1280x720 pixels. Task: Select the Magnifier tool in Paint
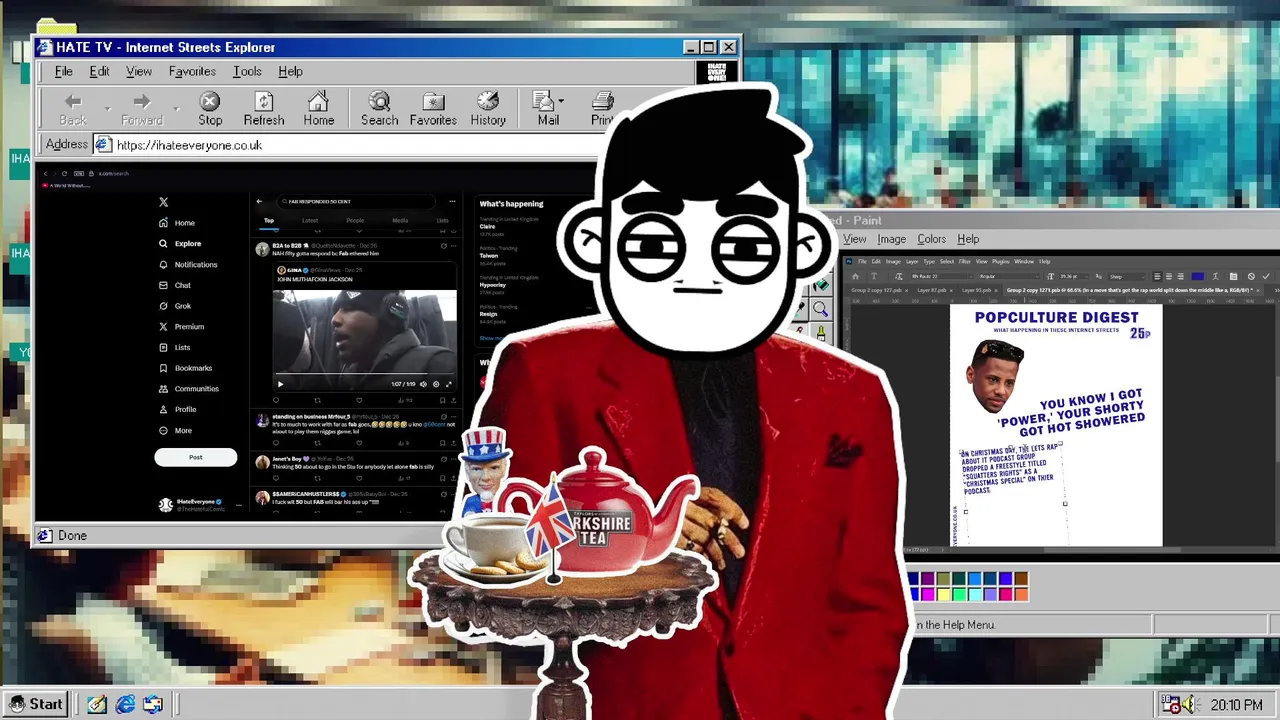tap(820, 310)
